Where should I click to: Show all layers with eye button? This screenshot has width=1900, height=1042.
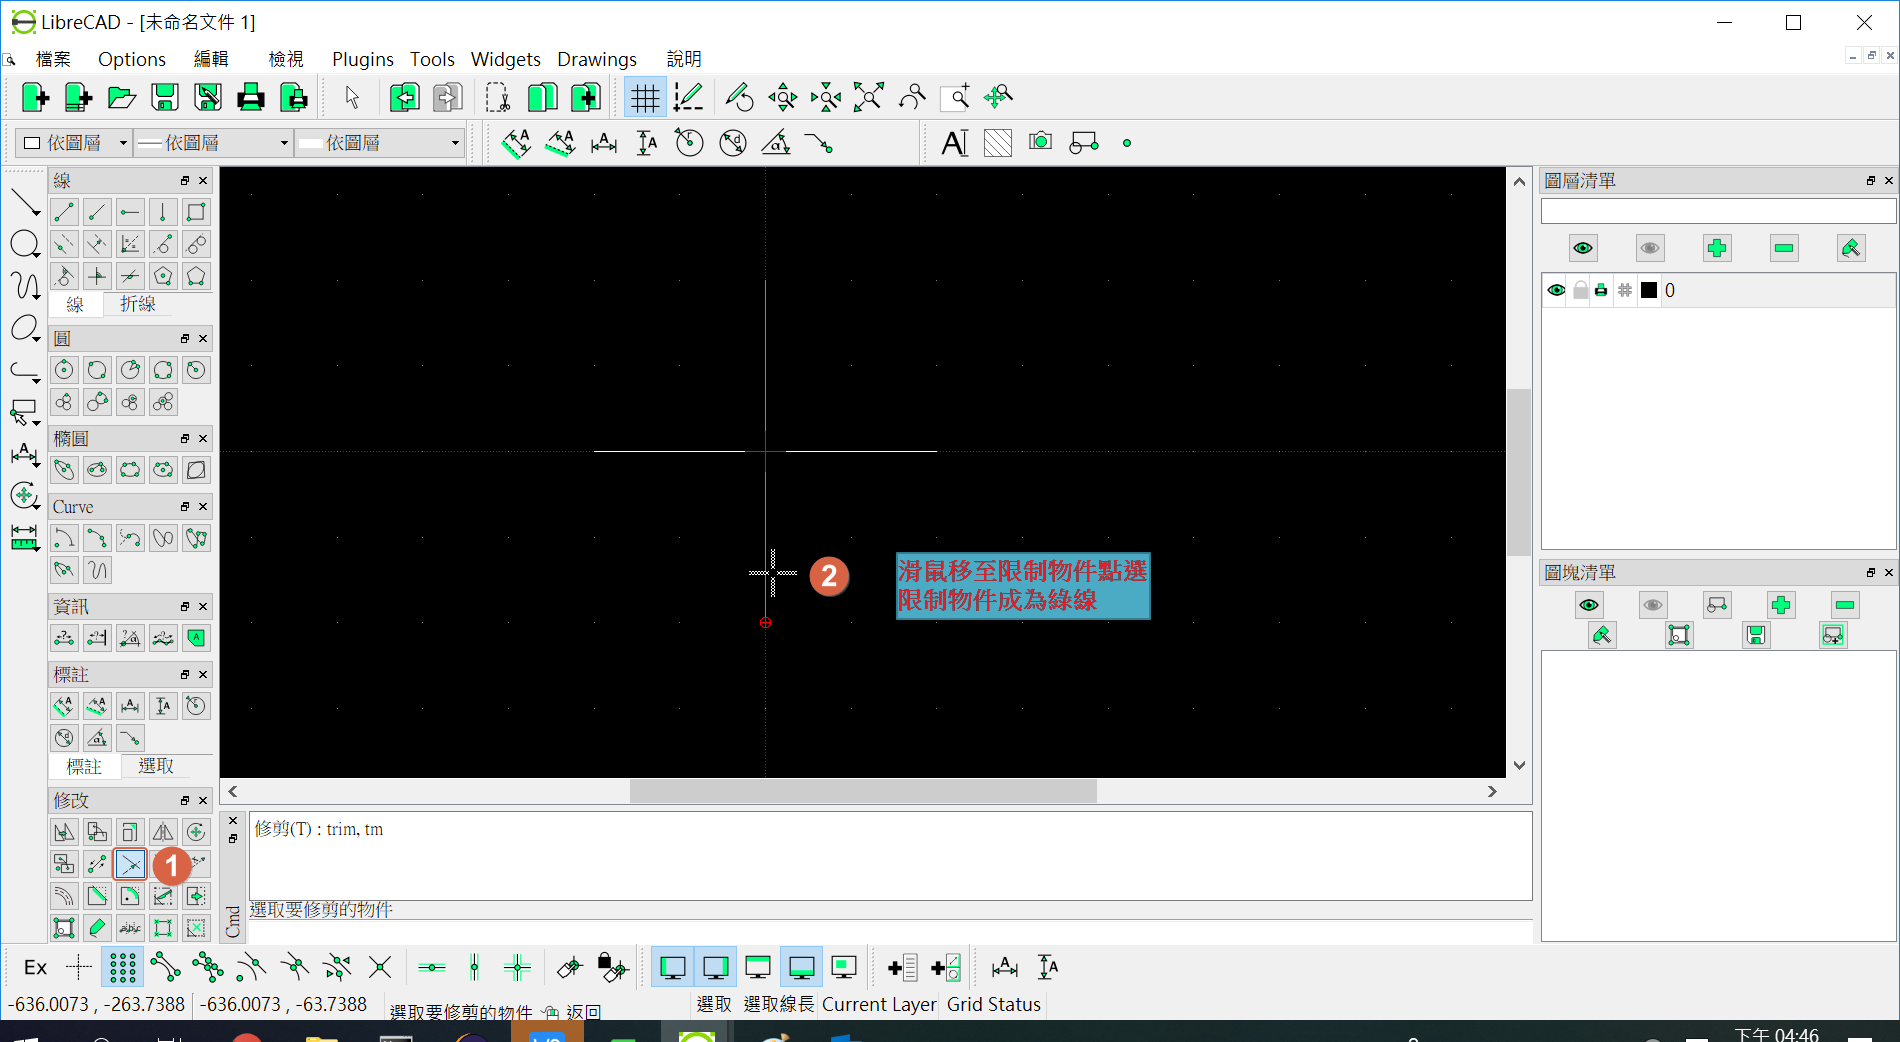click(x=1583, y=248)
